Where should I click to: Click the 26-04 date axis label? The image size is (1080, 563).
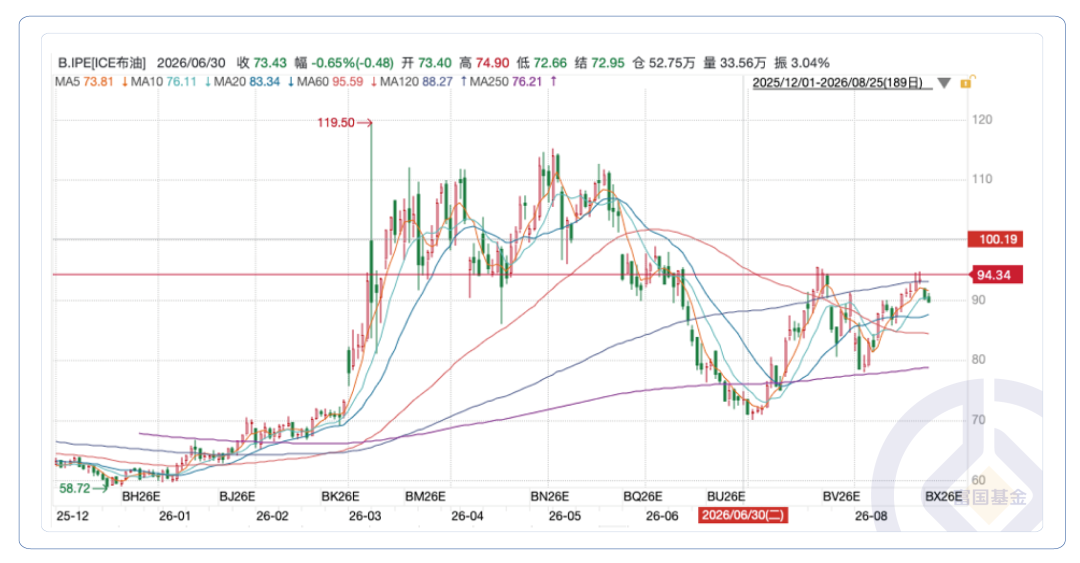(x=467, y=515)
